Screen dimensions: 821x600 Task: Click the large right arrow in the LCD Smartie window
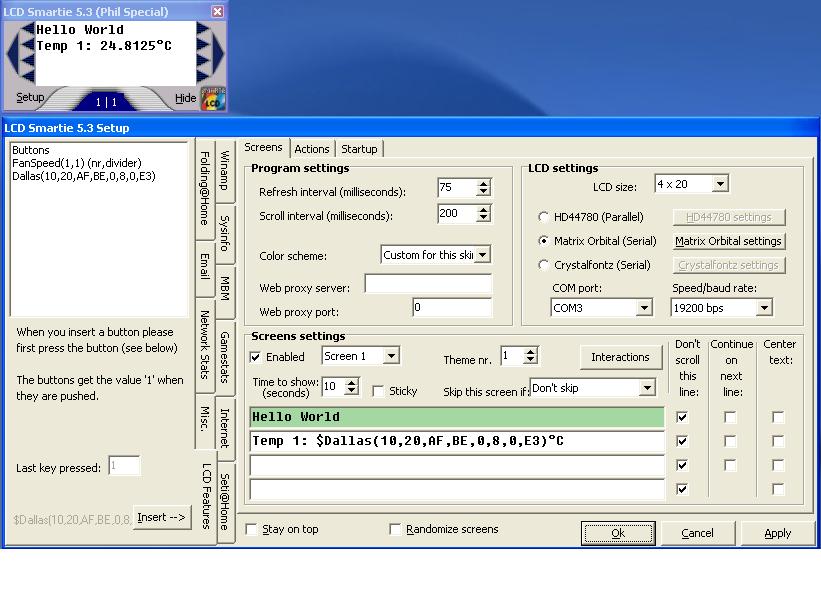[218, 53]
